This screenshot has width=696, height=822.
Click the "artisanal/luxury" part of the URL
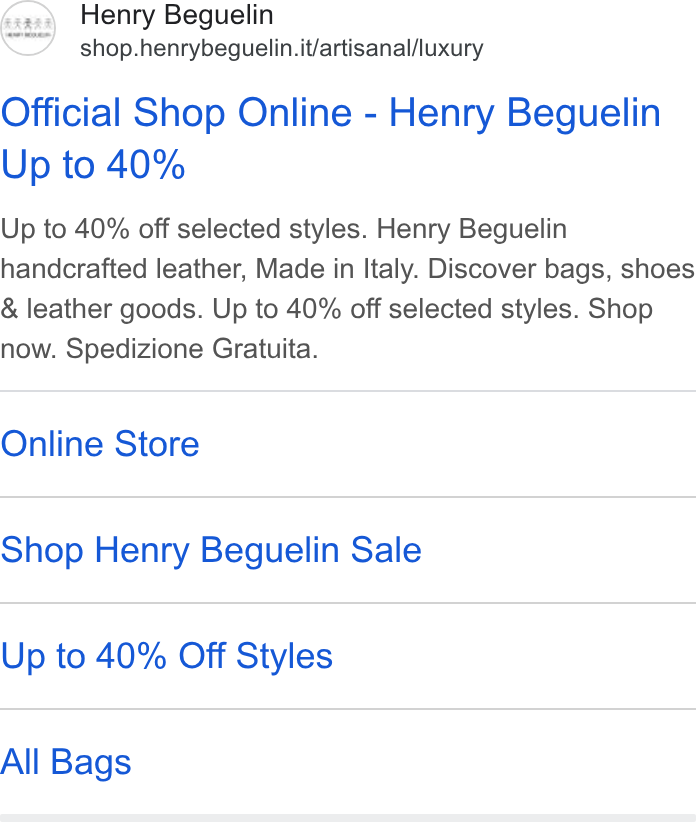point(401,49)
